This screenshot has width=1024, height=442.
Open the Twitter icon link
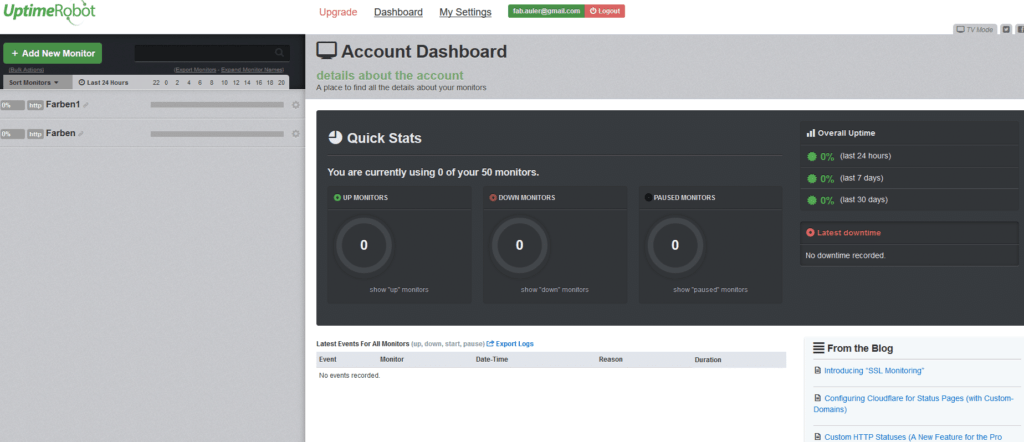pyautogui.click(x=1006, y=29)
